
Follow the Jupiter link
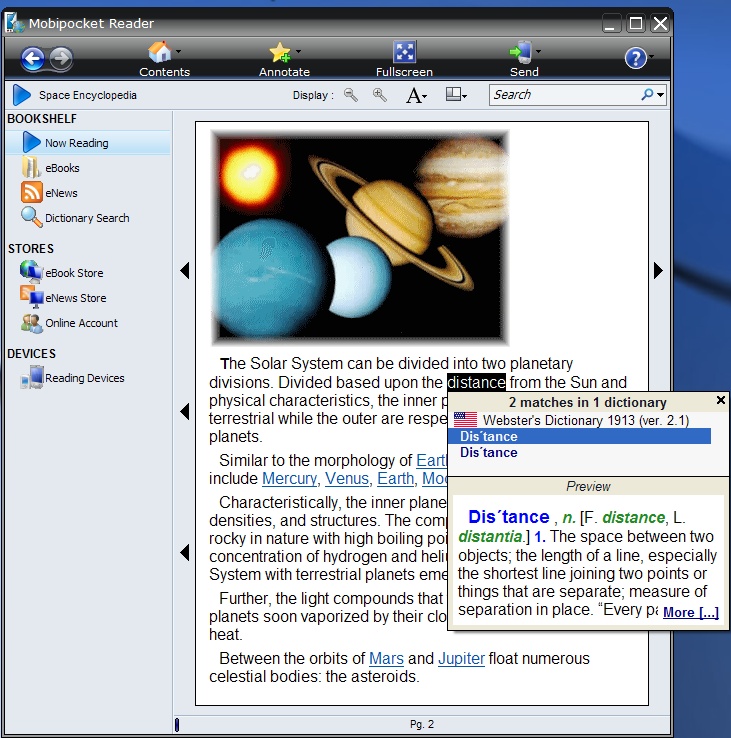461,659
